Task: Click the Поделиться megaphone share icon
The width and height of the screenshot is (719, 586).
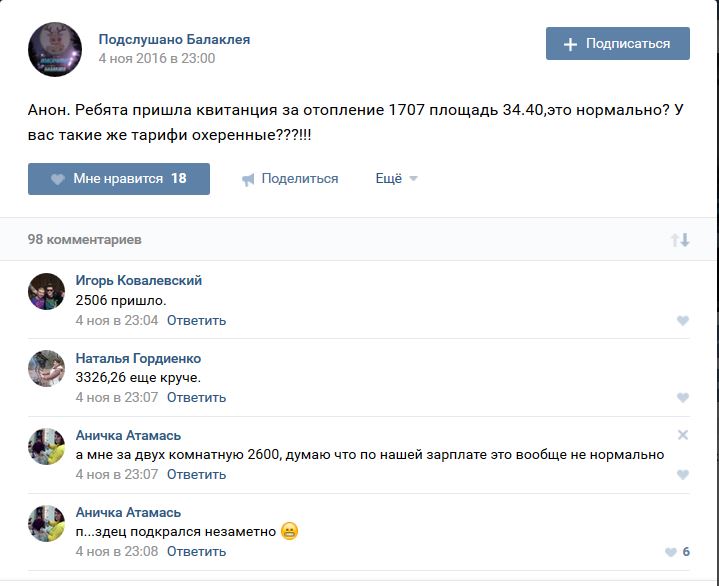Action: pyautogui.click(x=249, y=179)
